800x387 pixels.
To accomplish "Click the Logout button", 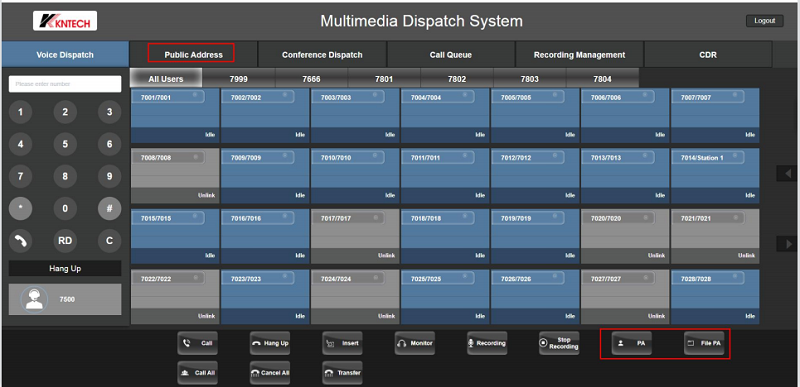I will click(x=764, y=21).
